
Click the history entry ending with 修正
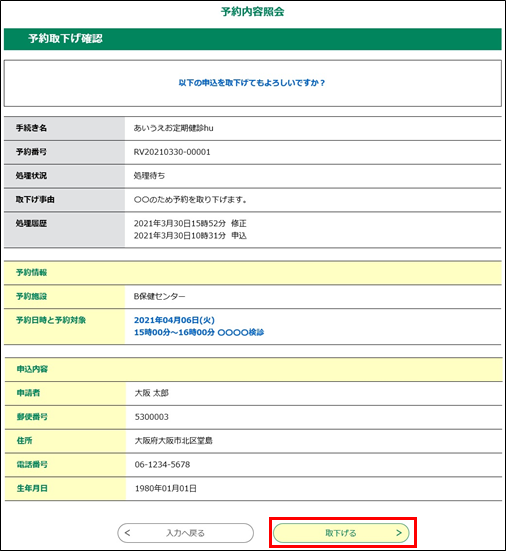190,224
